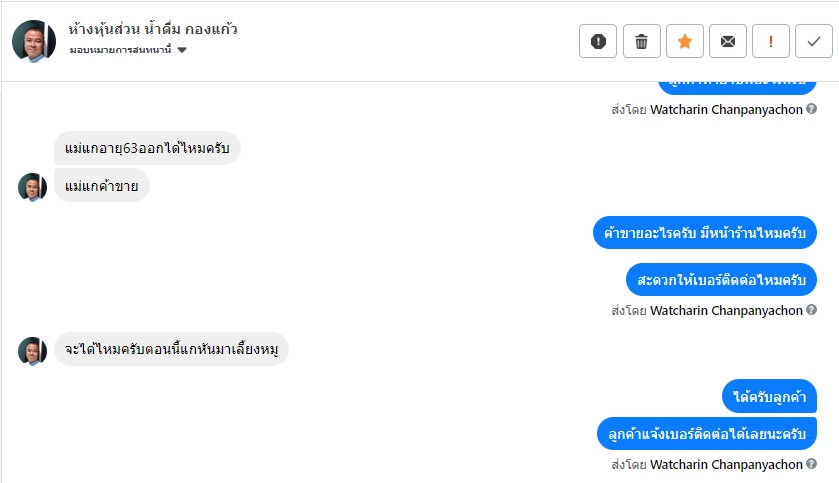Click help icon below ลูกค้าแจ้งเบอร์ติดต่อได้เลยนะครับ message
Viewport: 839px width, 483px height.
[812, 465]
